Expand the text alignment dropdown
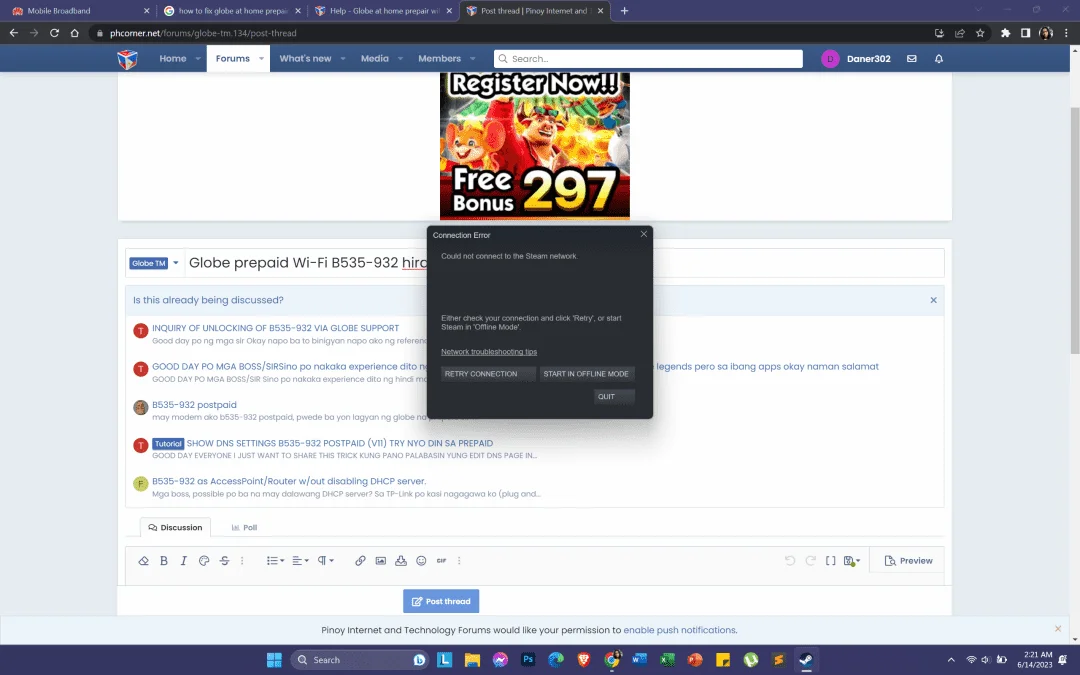This screenshot has height=675, width=1080. [x=300, y=561]
